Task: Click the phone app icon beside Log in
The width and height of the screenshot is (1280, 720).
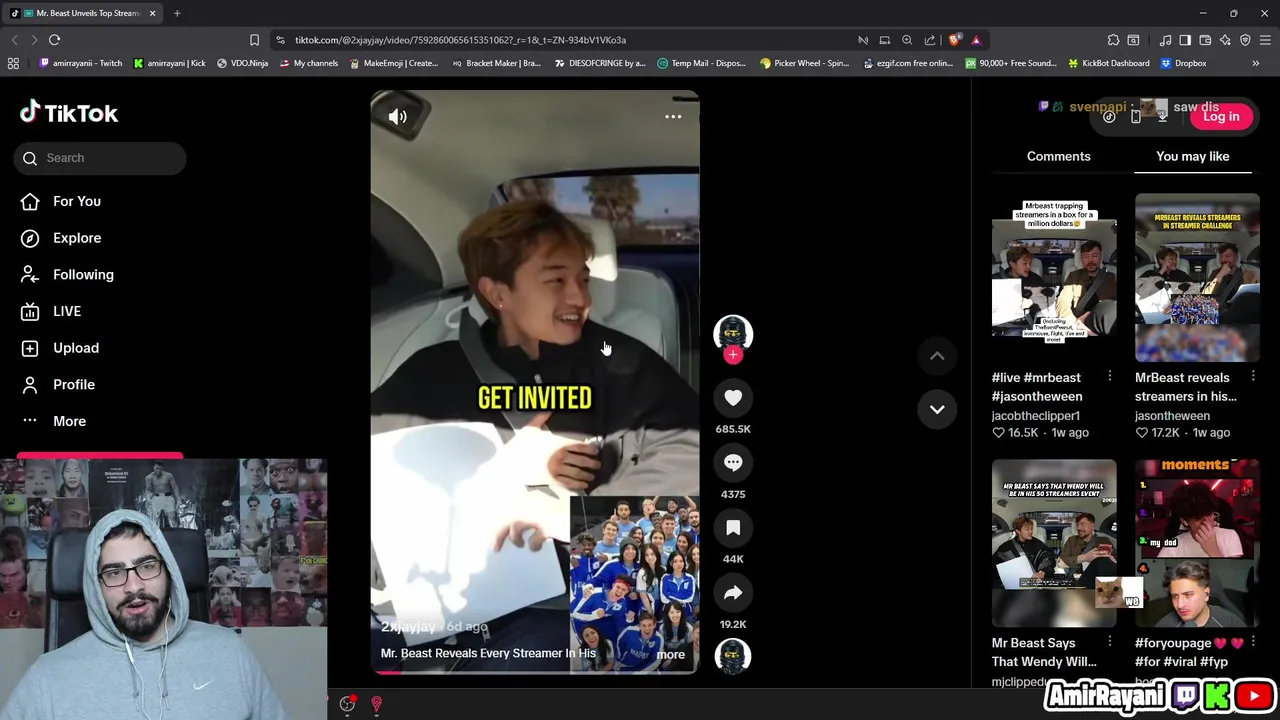Action: point(1135,117)
